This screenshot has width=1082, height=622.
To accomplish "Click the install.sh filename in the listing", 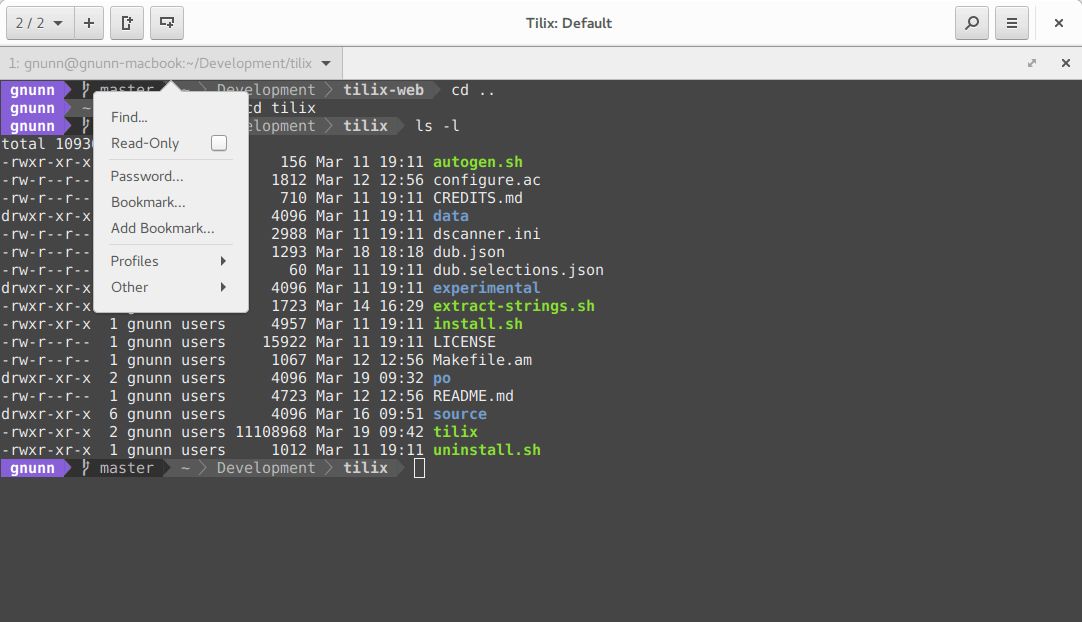I will 477,323.
